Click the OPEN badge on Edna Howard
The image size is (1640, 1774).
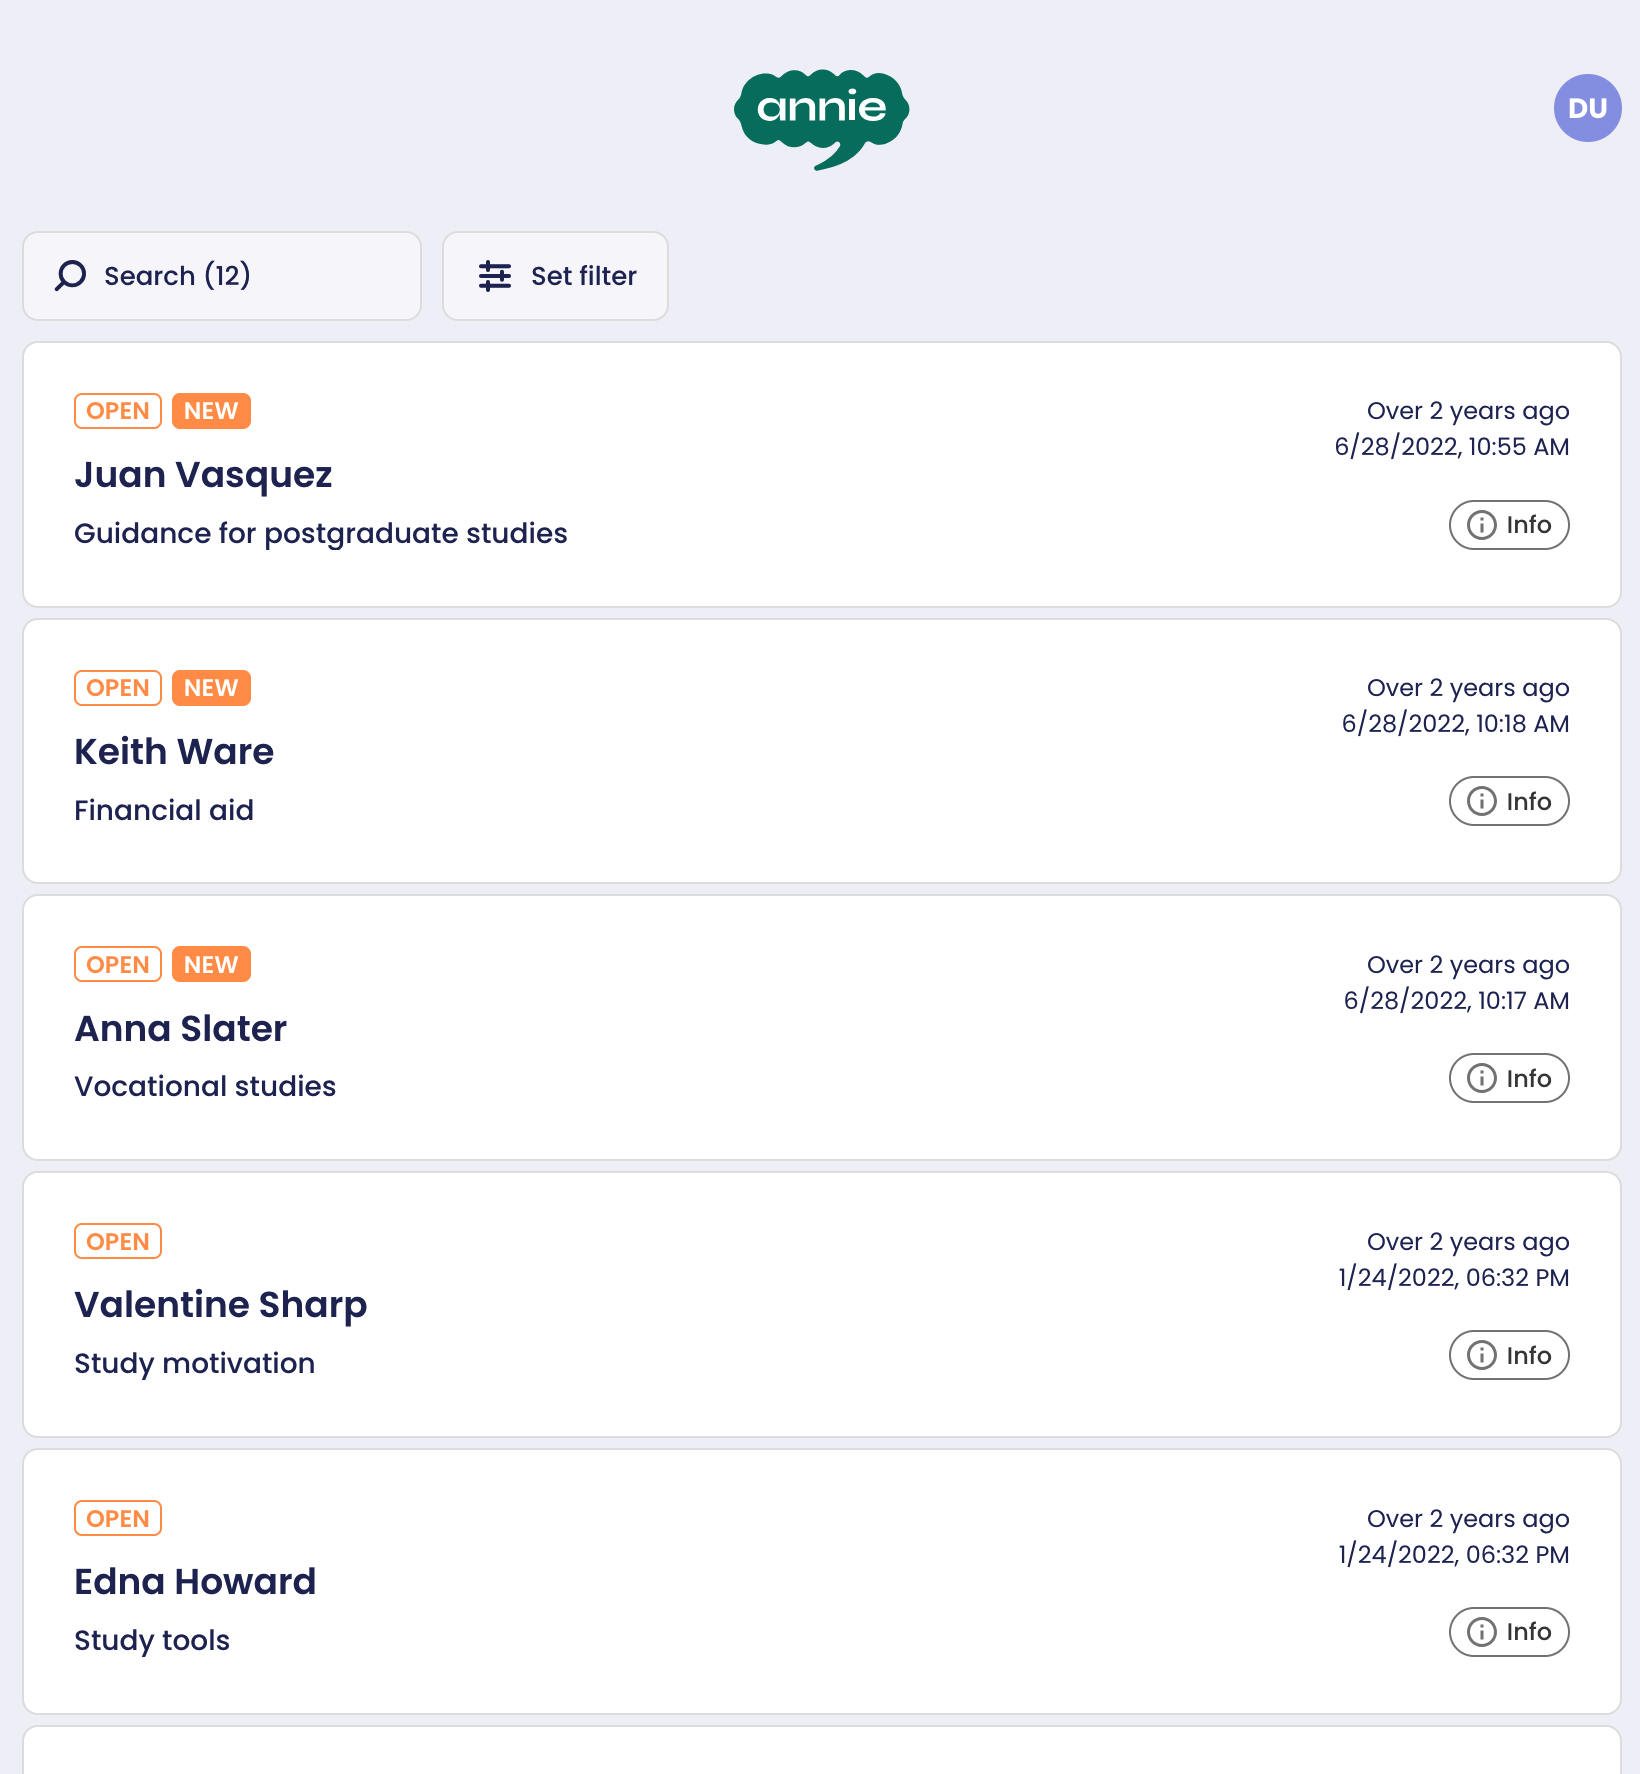point(118,1518)
